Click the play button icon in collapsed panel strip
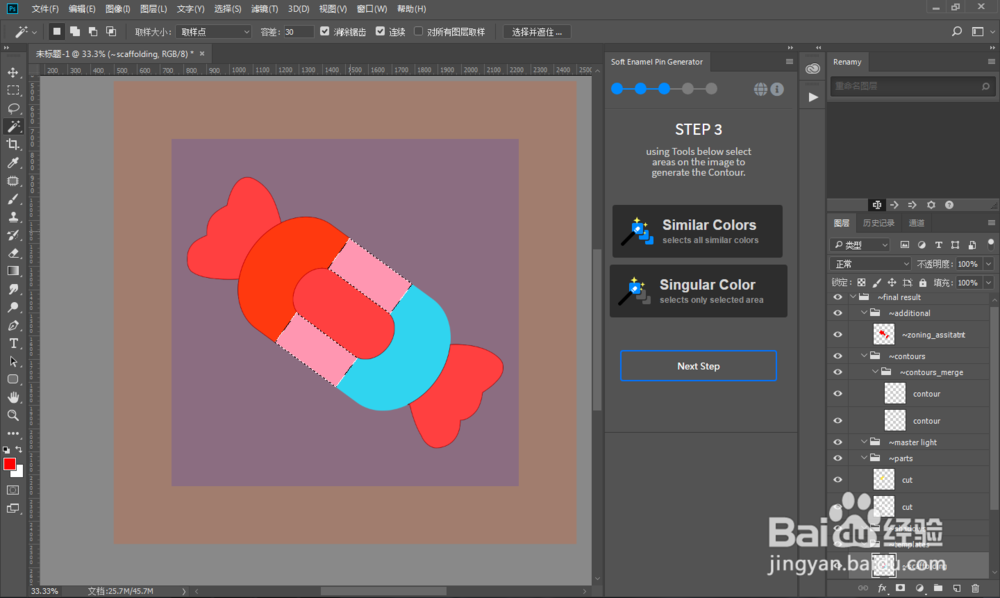The height and width of the screenshot is (598, 1000). [x=812, y=97]
